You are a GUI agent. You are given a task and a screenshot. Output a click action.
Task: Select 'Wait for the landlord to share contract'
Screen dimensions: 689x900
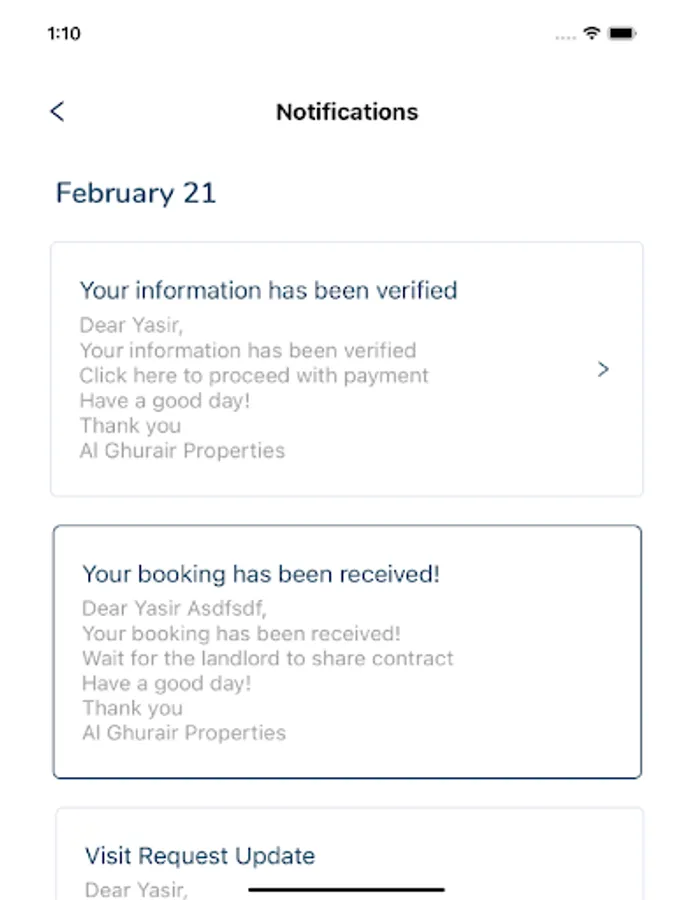(x=268, y=658)
